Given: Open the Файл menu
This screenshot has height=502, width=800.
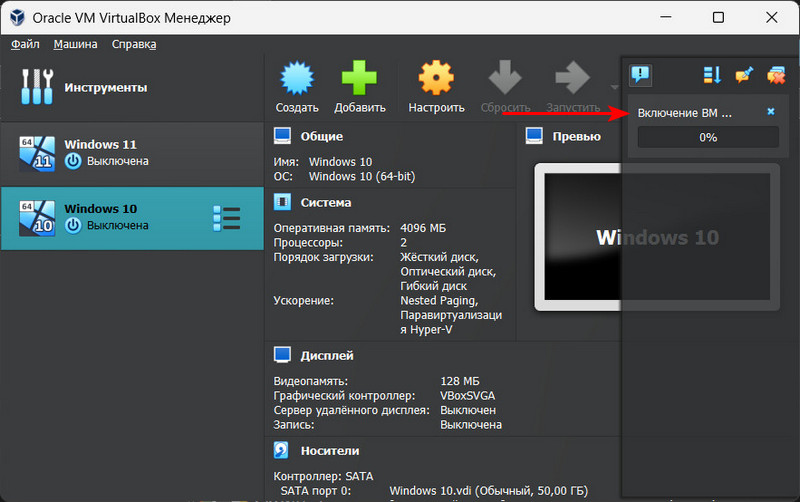Looking at the screenshot, I should pyautogui.click(x=25, y=44).
